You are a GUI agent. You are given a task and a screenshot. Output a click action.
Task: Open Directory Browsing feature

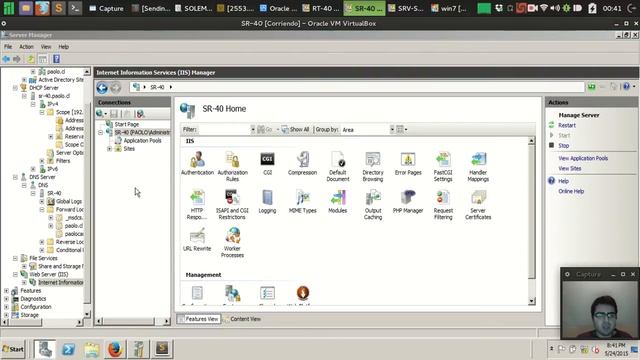(x=373, y=166)
